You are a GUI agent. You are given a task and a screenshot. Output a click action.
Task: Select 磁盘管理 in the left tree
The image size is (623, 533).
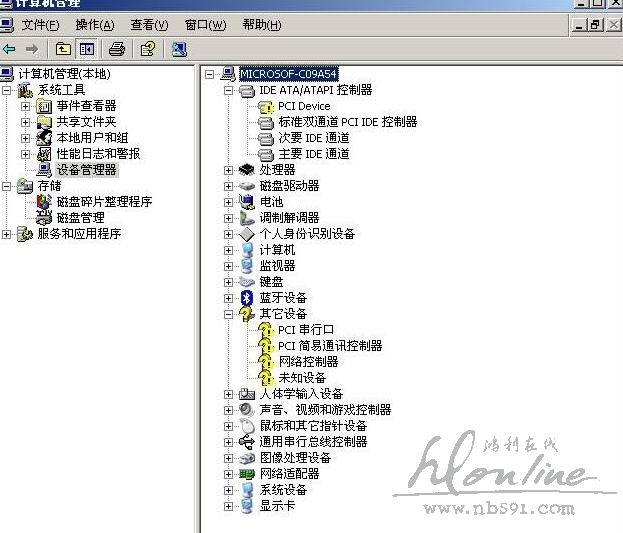[x=81, y=218]
